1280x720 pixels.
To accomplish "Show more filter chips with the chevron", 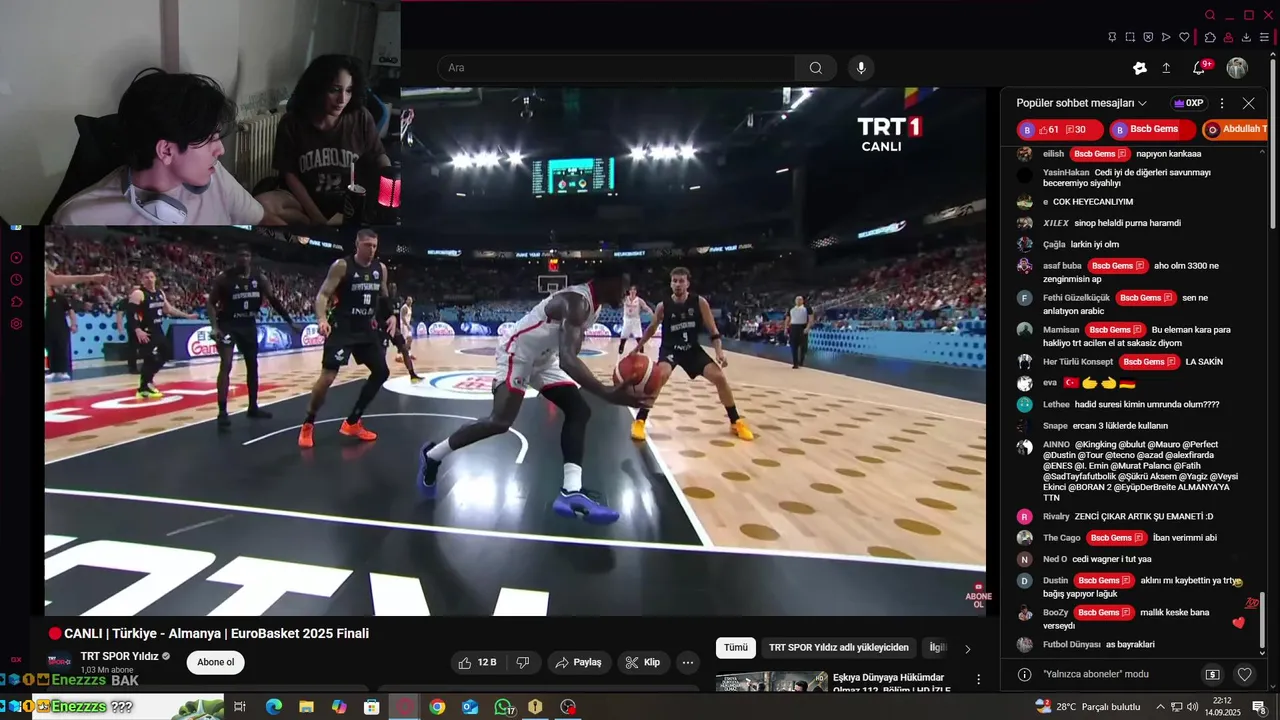I will click(x=967, y=649).
